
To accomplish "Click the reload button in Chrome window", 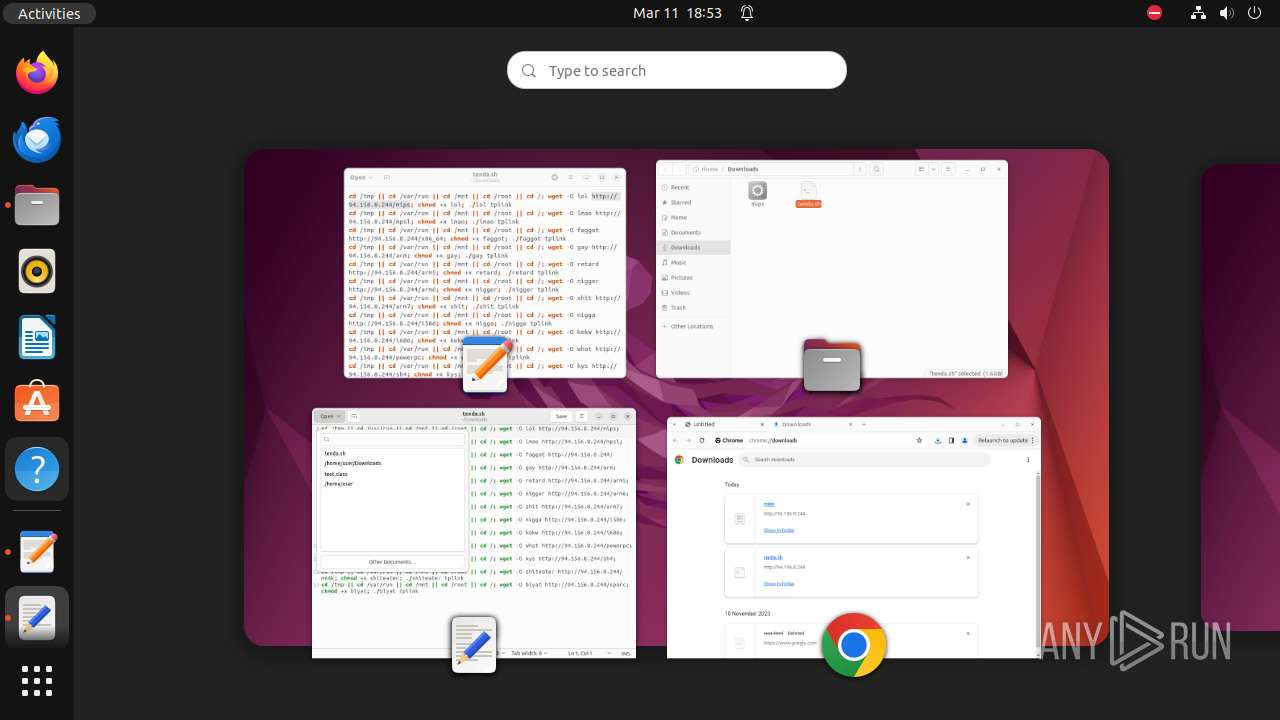I will coord(702,440).
